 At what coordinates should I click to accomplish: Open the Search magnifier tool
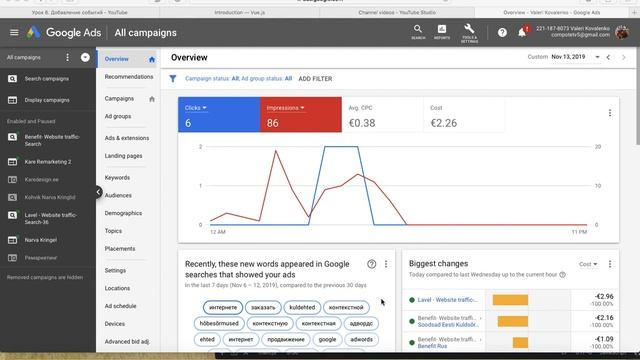click(x=418, y=32)
